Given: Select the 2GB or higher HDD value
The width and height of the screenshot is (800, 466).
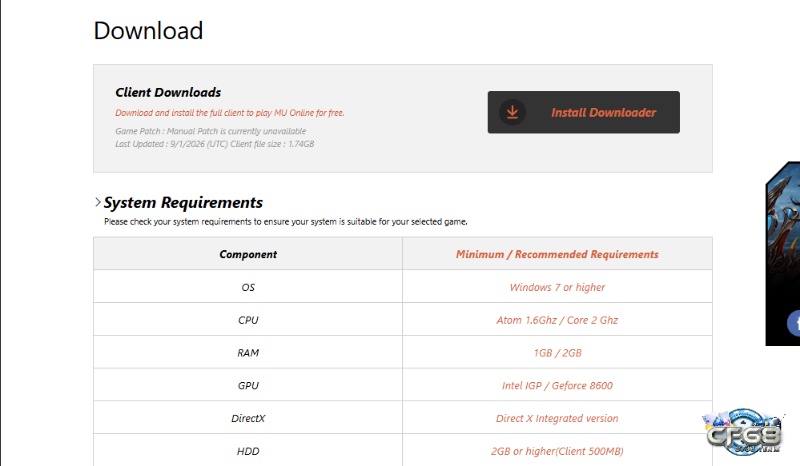Looking at the screenshot, I should (x=557, y=451).
